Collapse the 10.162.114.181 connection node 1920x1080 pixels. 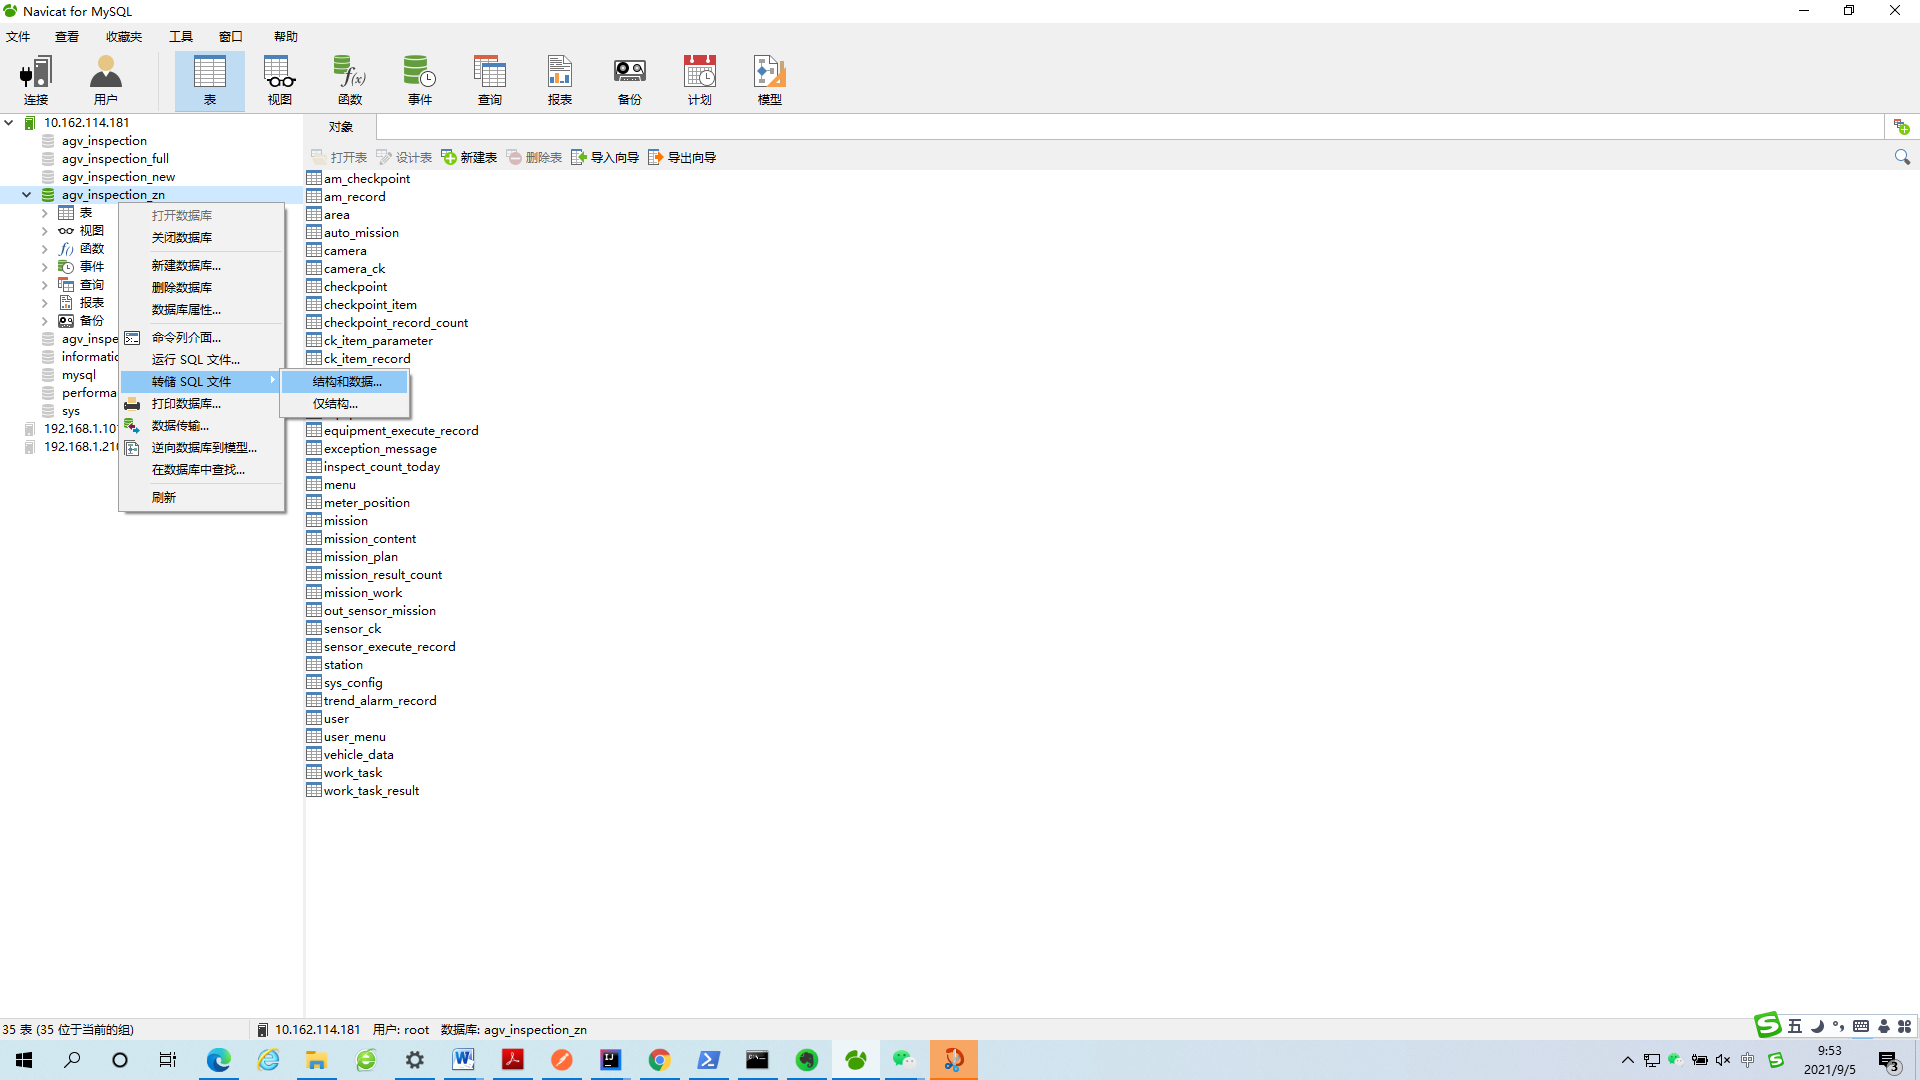click(x=9, y=123)
